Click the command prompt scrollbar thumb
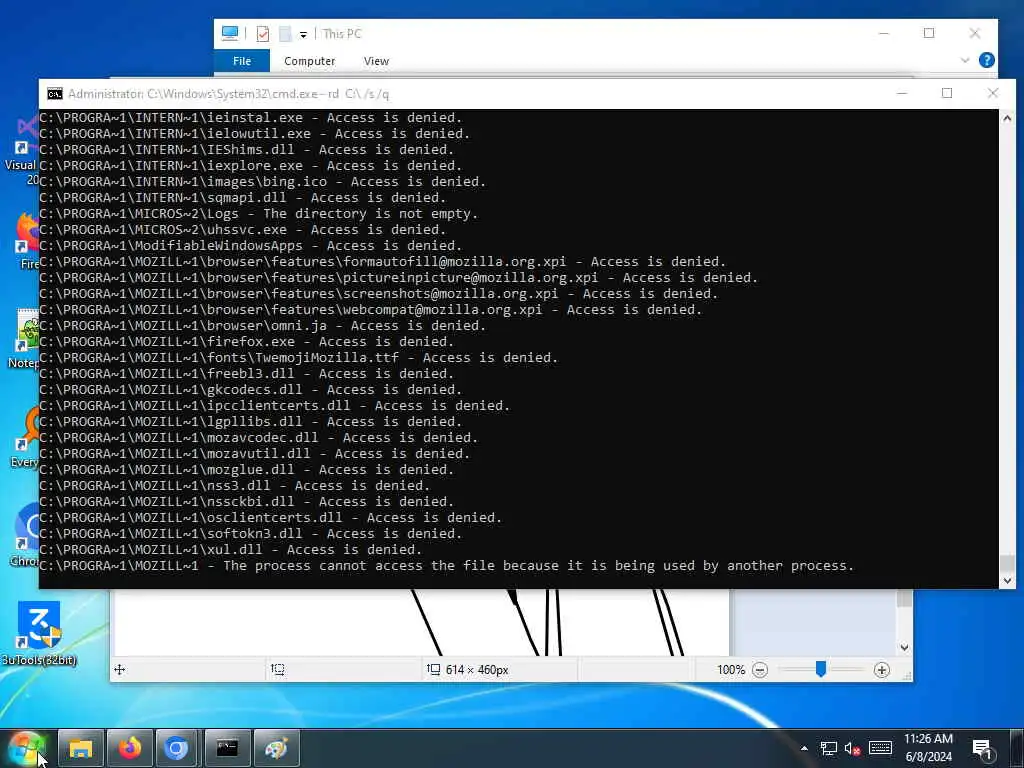The height and width of the screenshot is (768, 1024). pos(1007,563)
